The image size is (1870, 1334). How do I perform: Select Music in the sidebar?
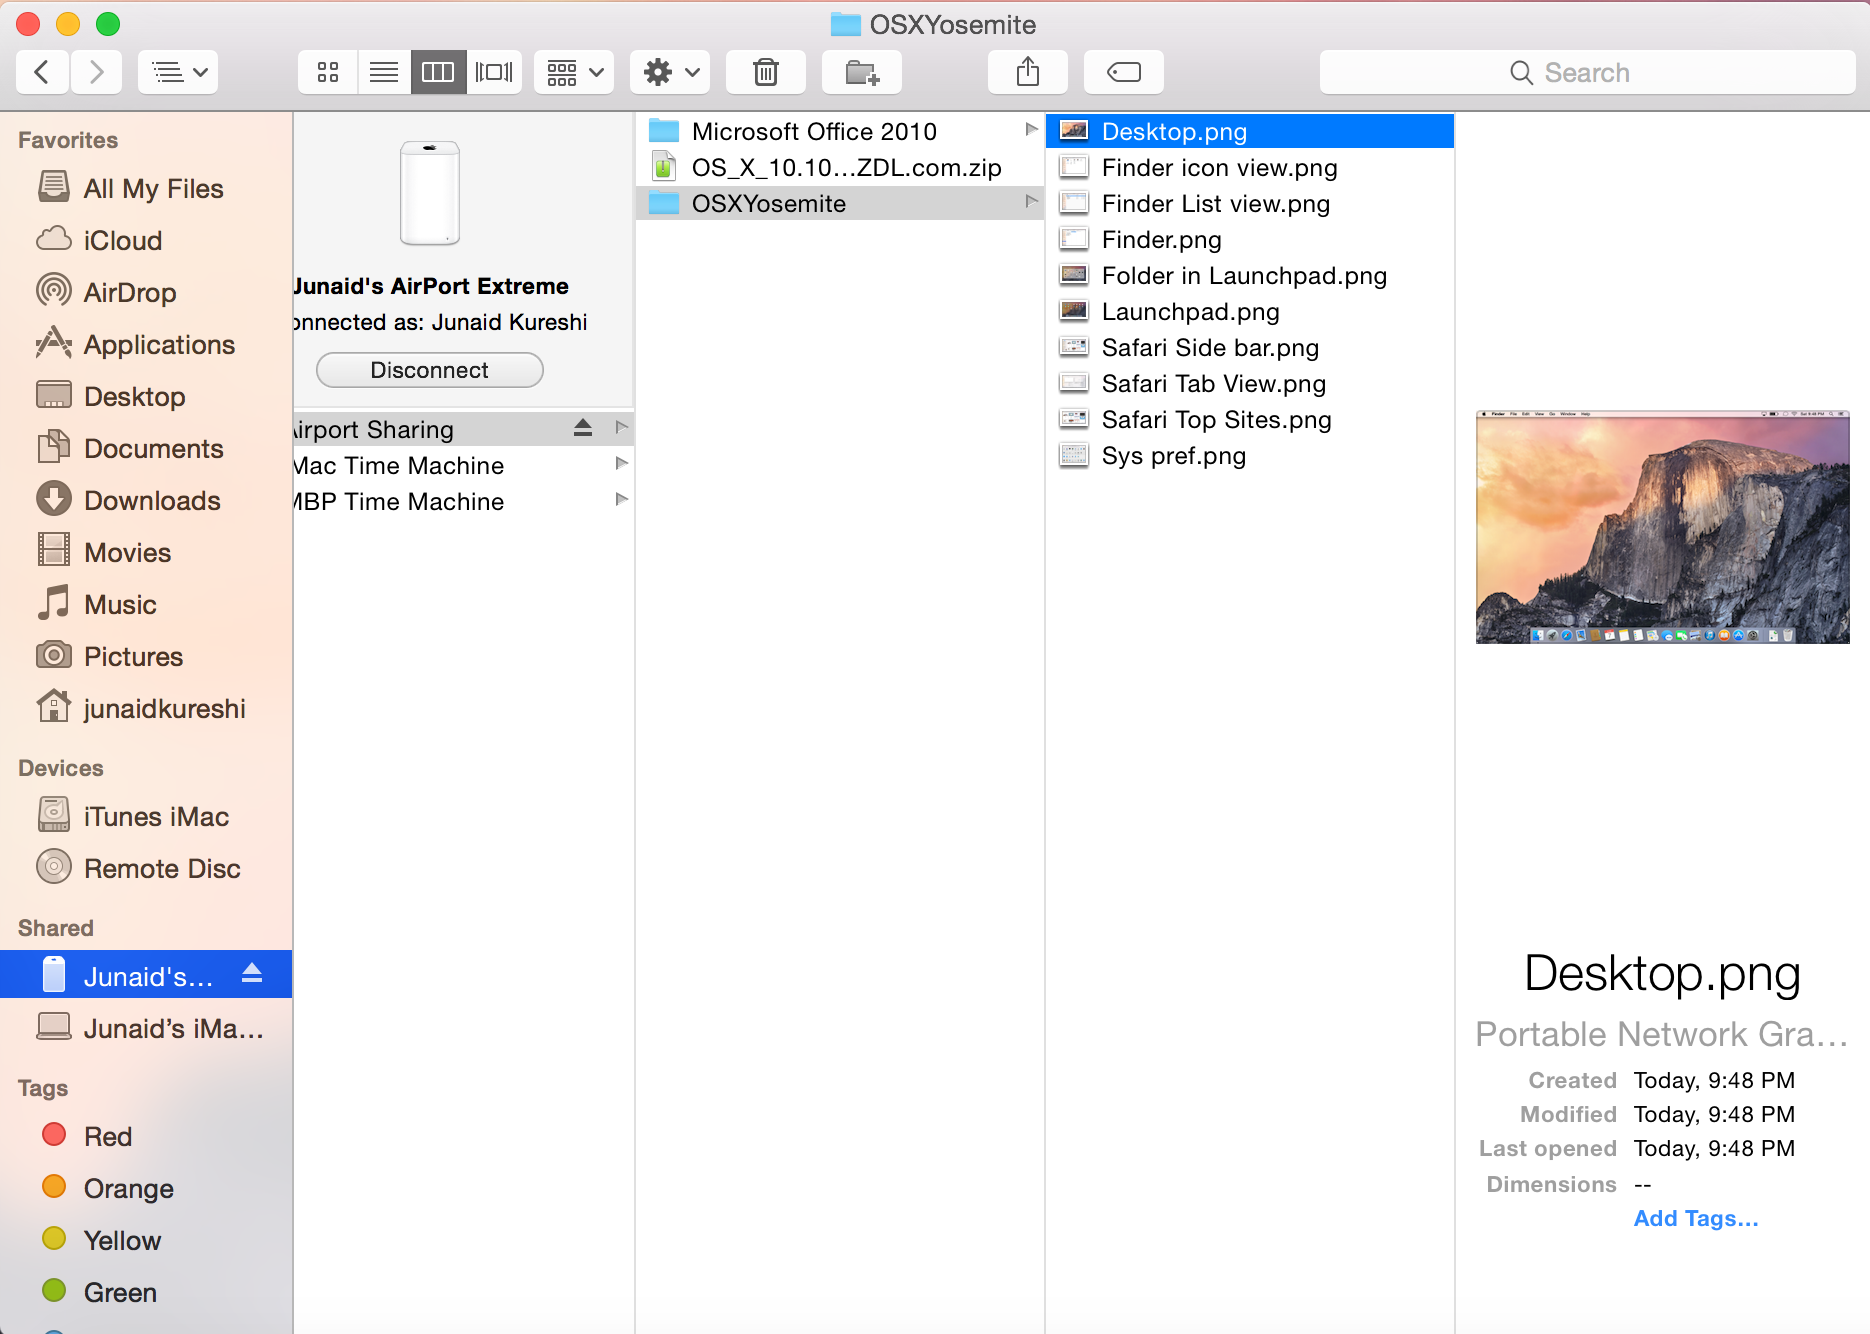pos(146,604)
